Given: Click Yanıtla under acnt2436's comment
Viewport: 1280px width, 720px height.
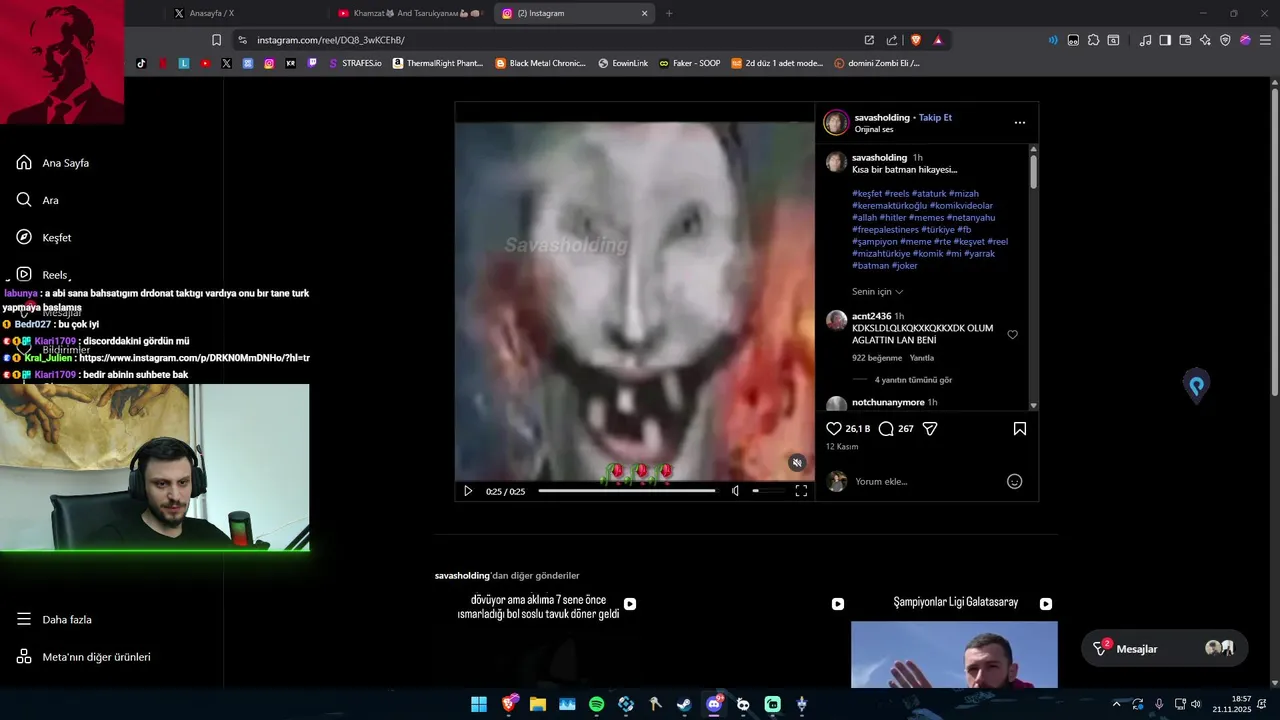Looking at the screenshot, I should (x=921, y=358).
